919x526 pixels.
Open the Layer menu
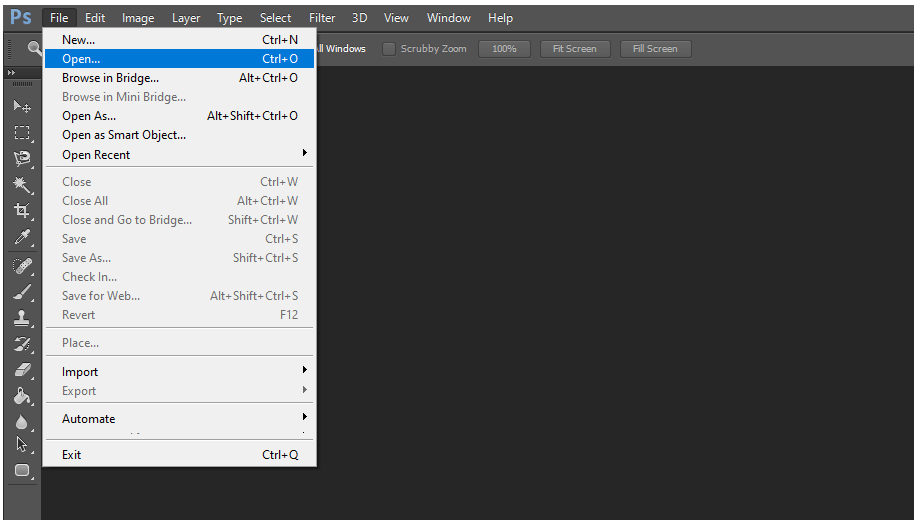186,18
